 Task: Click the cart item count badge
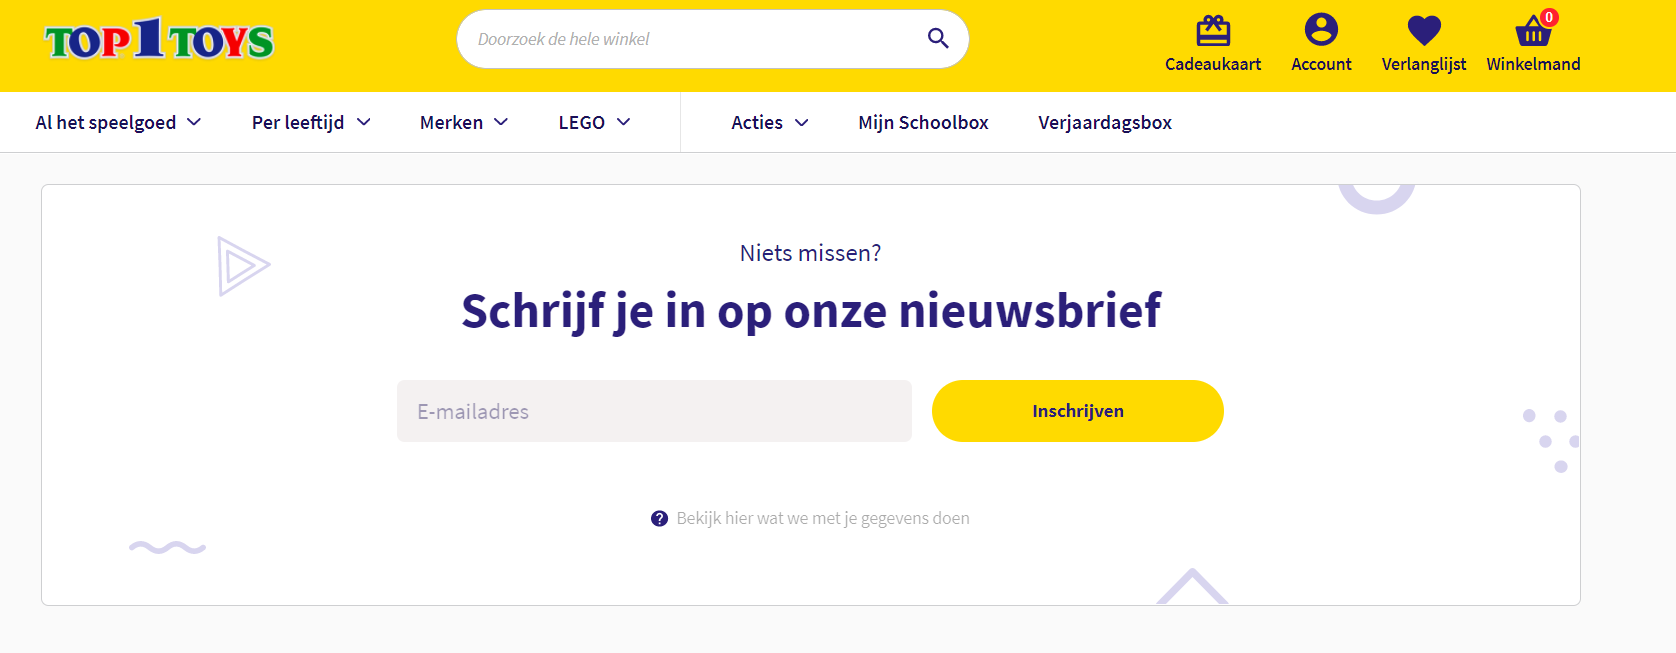click(1549, 17)
